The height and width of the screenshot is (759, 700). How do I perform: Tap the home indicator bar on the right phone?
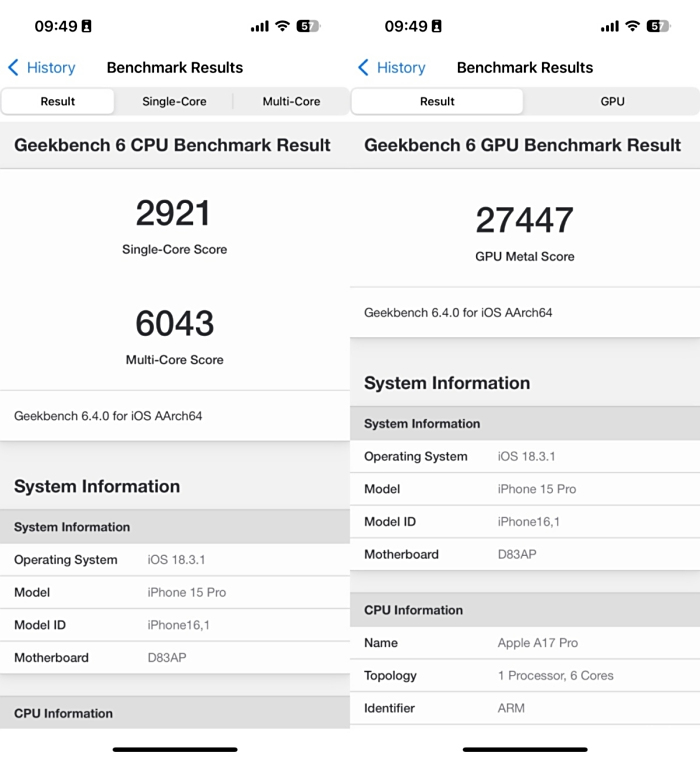(525, 749)
